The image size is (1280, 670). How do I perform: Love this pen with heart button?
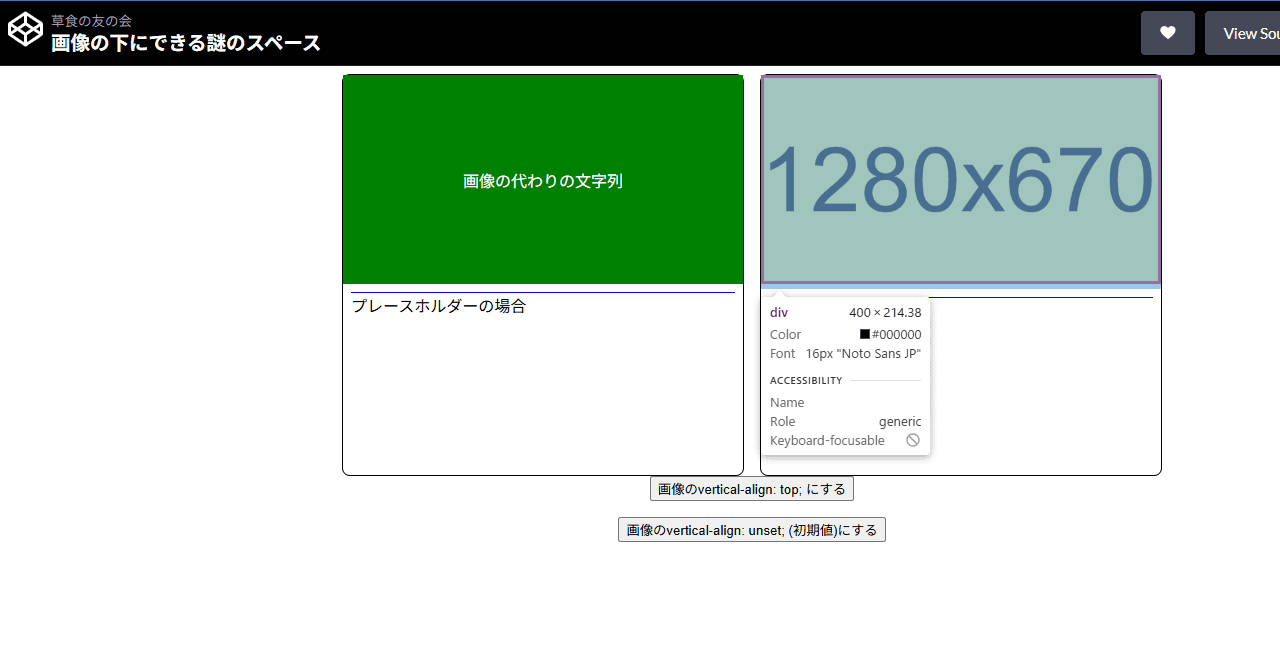point(1168,33)
